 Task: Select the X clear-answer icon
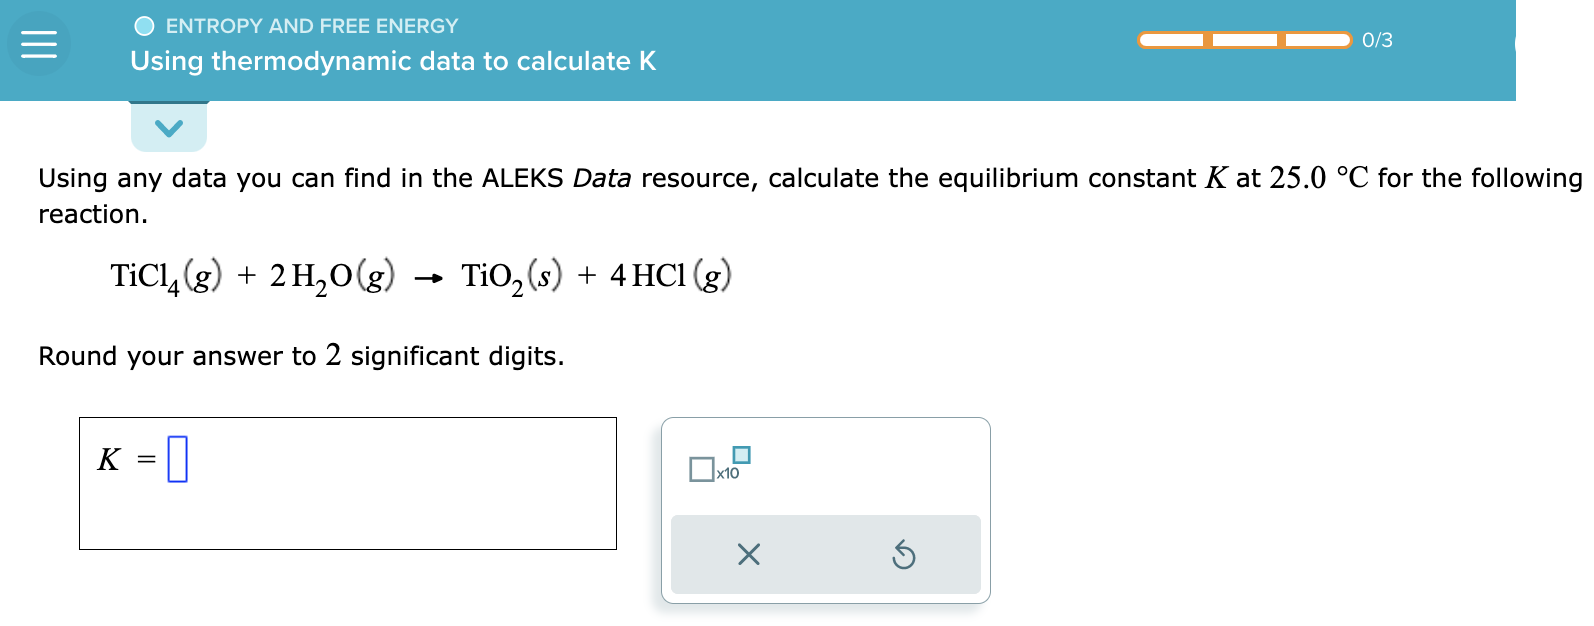748,555
